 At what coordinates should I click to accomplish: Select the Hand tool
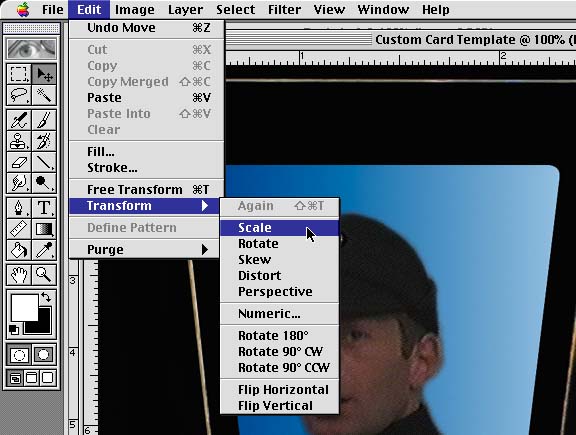coord(19,275)
